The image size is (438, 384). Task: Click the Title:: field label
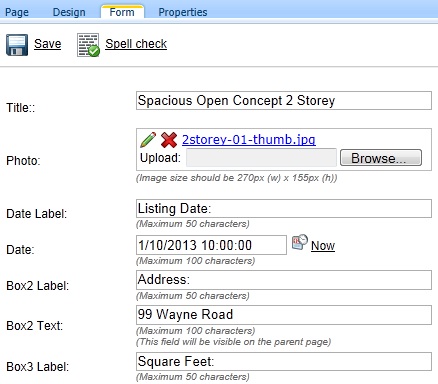coord(21,108)
